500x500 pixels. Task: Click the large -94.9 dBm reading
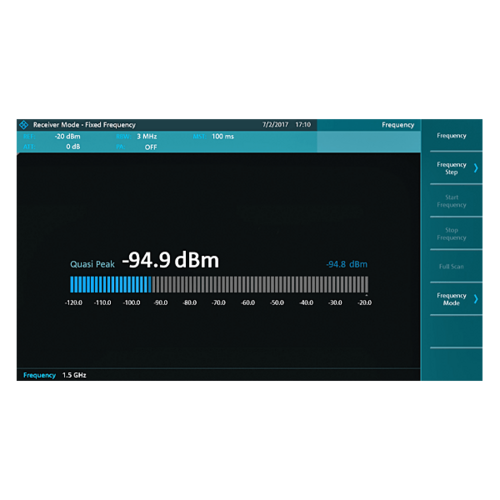click(x=171, y=260)
